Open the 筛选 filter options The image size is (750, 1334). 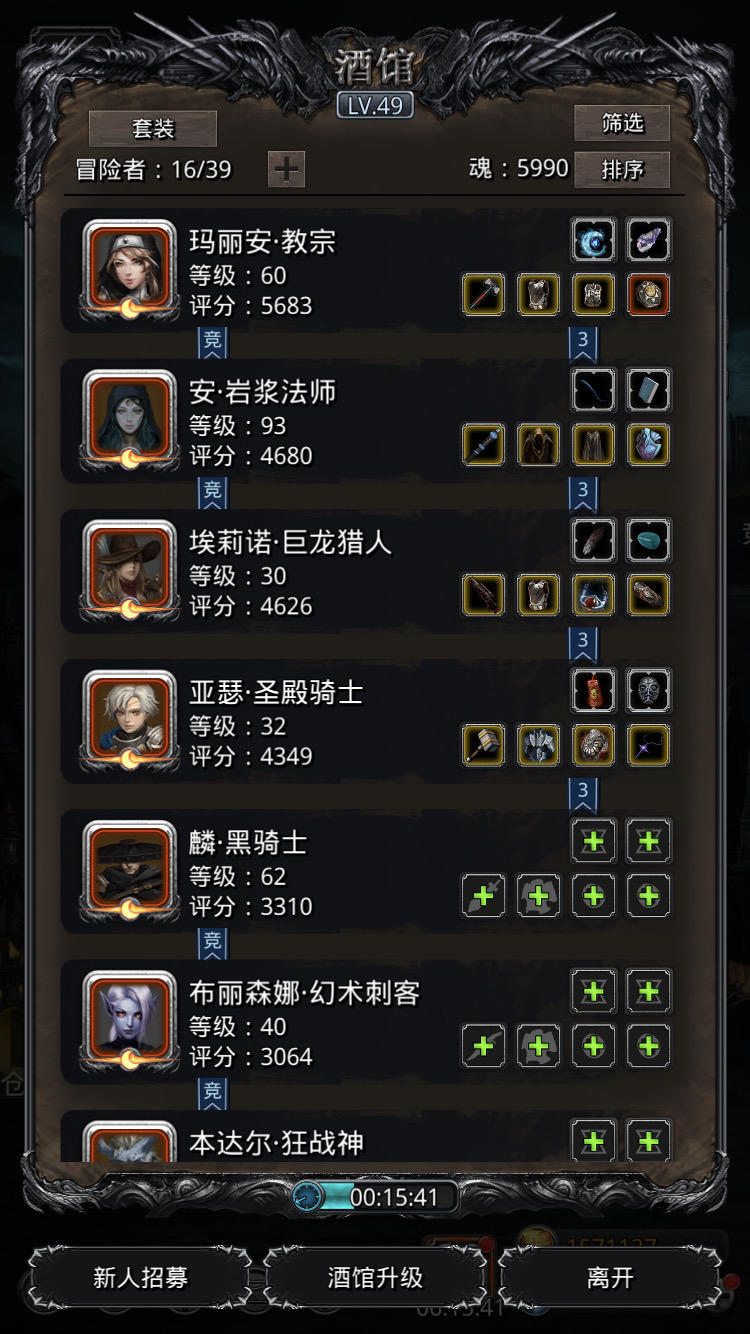[x=622, y=123]
